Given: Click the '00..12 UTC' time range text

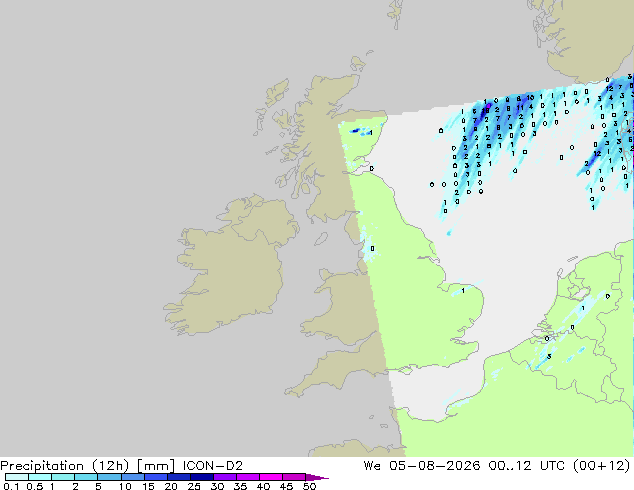Looking at the screenshot, I should point(526,466).
